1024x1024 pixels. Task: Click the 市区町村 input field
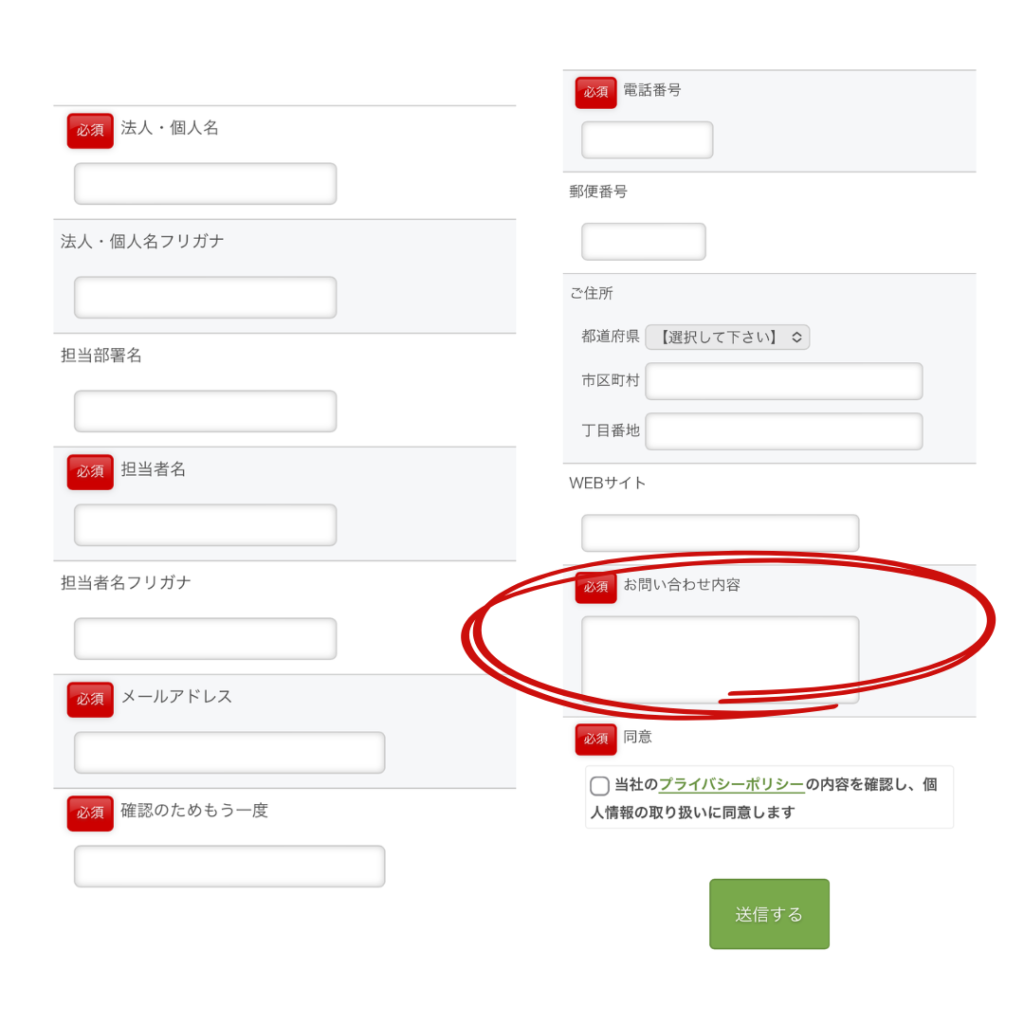784,381
